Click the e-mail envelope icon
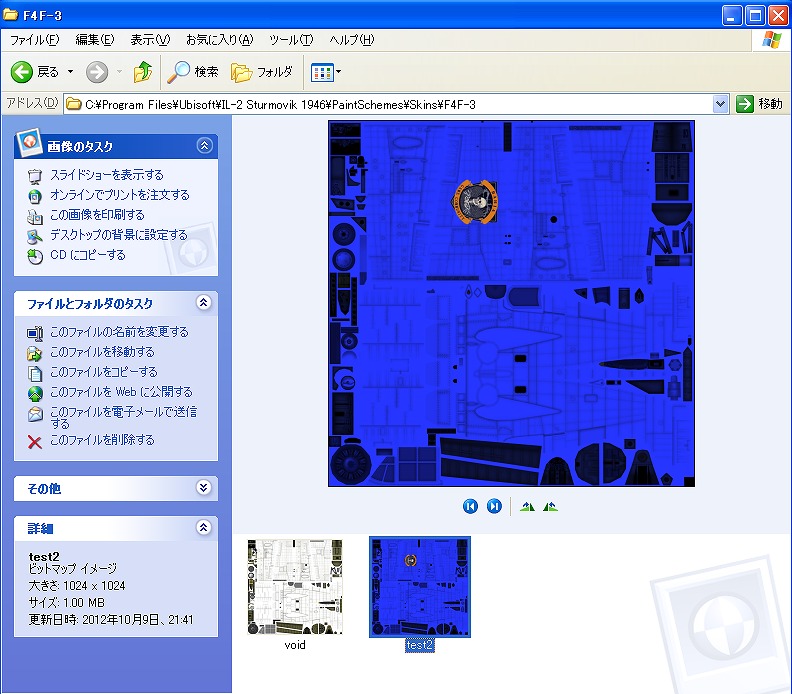Screen dimensions: 792x694 [34, 414]
